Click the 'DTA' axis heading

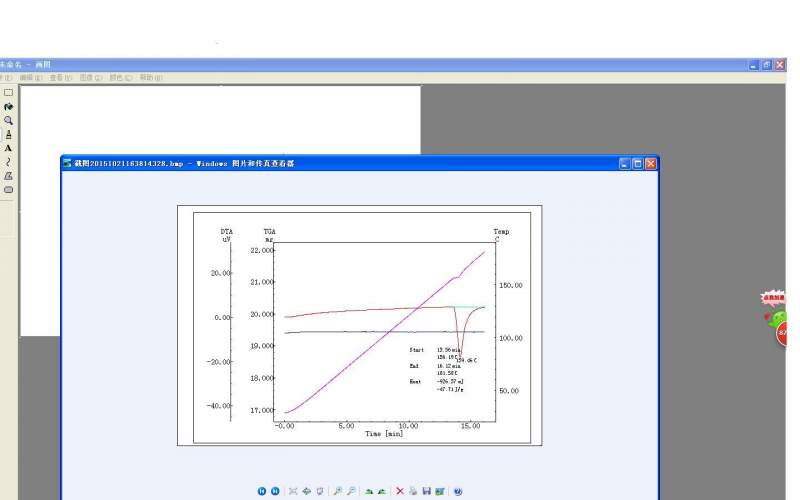tap(227, 232)
